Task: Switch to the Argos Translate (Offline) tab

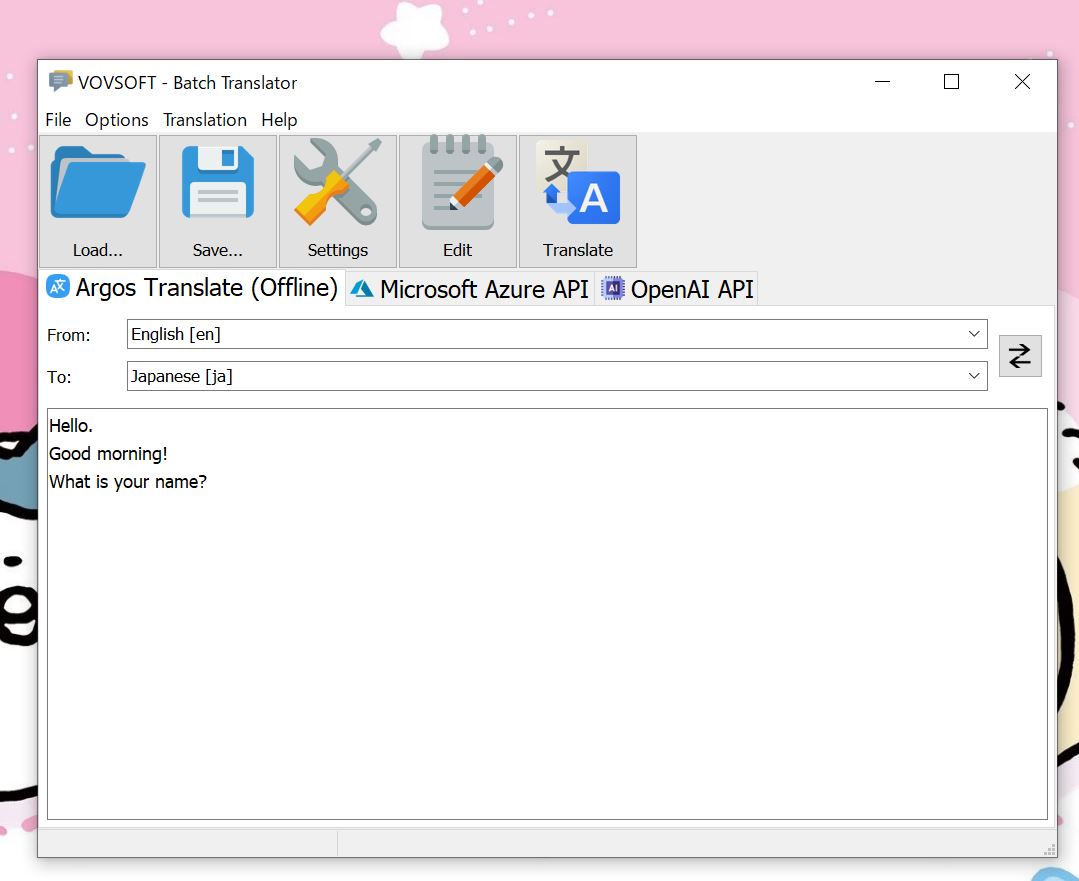Action: (x=193, y=288)
